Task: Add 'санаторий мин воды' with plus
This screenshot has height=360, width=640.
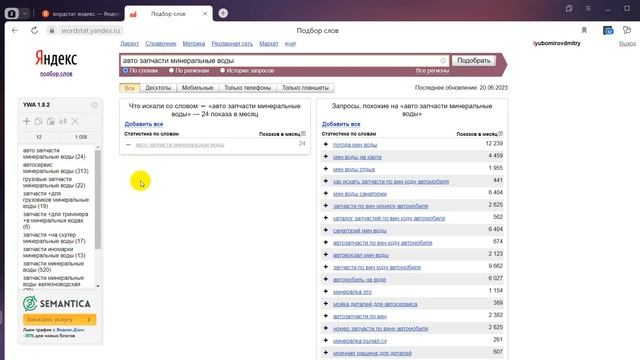Action: [326, 230]
